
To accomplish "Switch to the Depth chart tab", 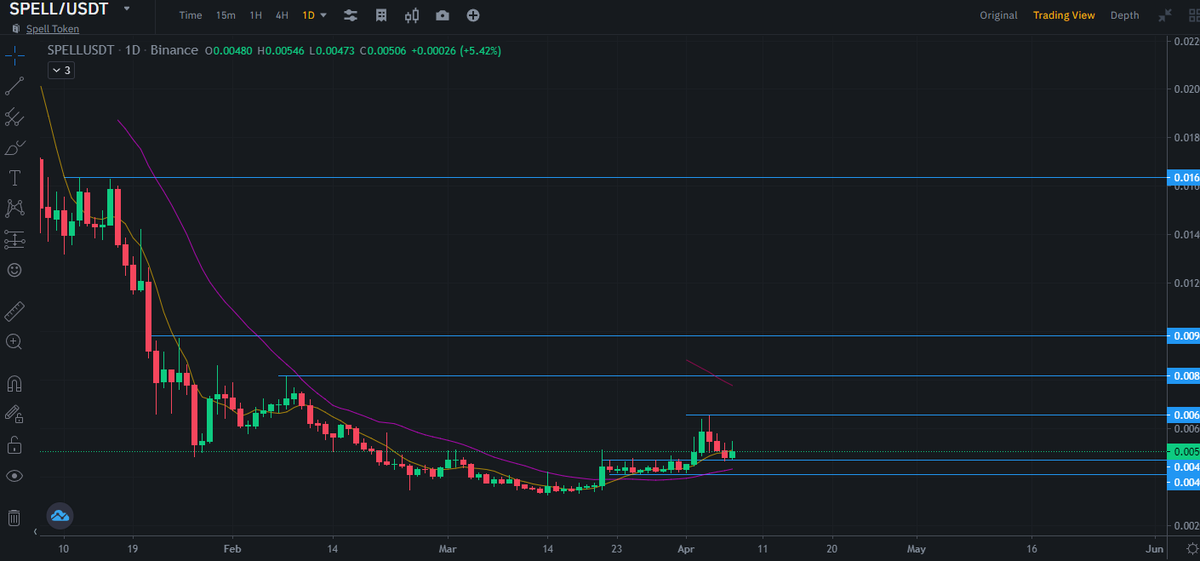I will click(x=1124, y=15).
